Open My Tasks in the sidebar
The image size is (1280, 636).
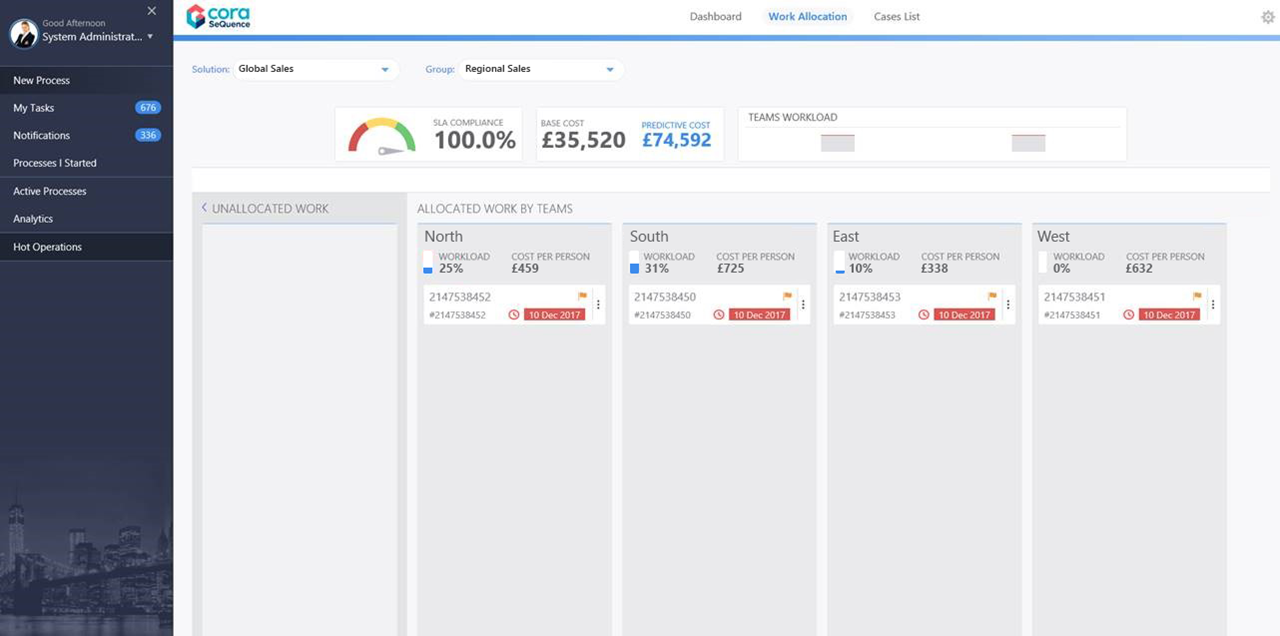pyautogui.click(x=86, y=108)
